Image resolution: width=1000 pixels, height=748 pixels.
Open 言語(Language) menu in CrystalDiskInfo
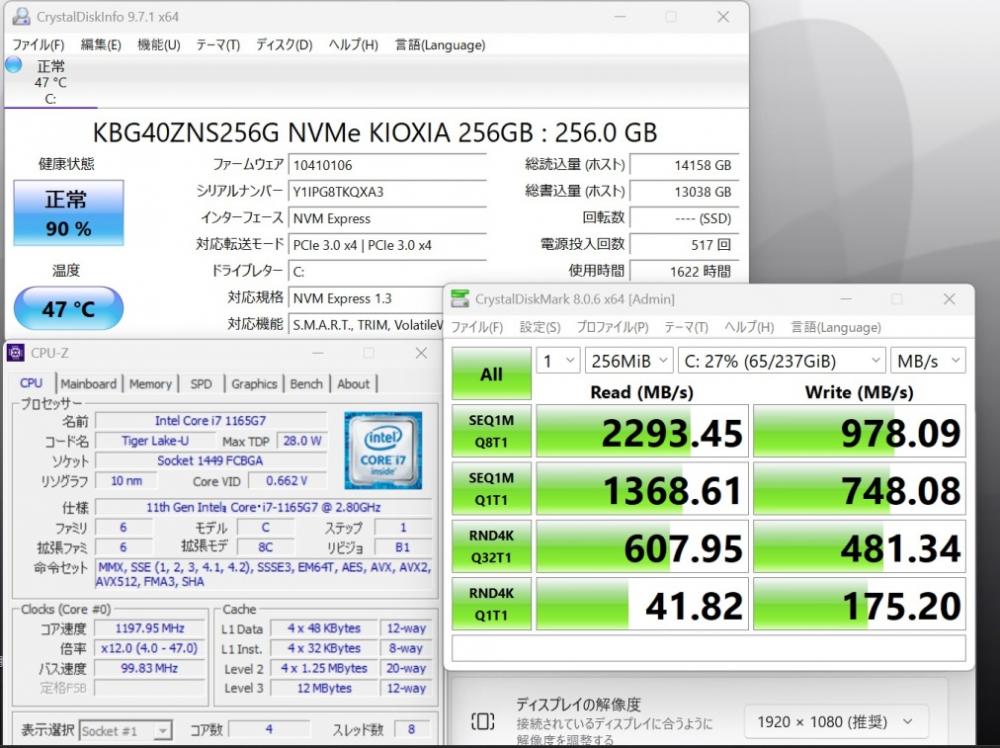point(440,45)
